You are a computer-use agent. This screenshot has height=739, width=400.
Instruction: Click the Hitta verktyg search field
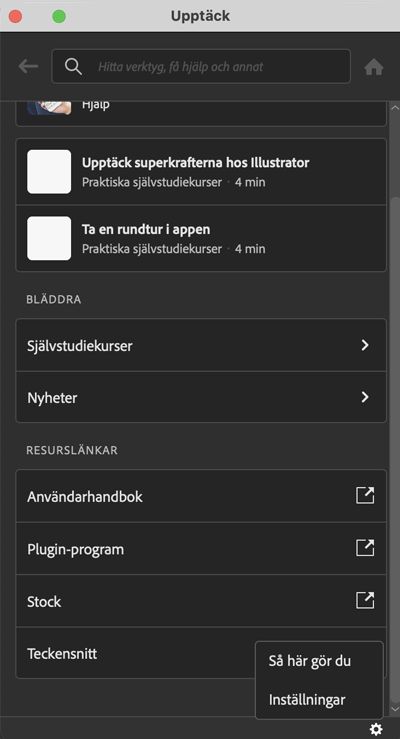click(201, 66)
